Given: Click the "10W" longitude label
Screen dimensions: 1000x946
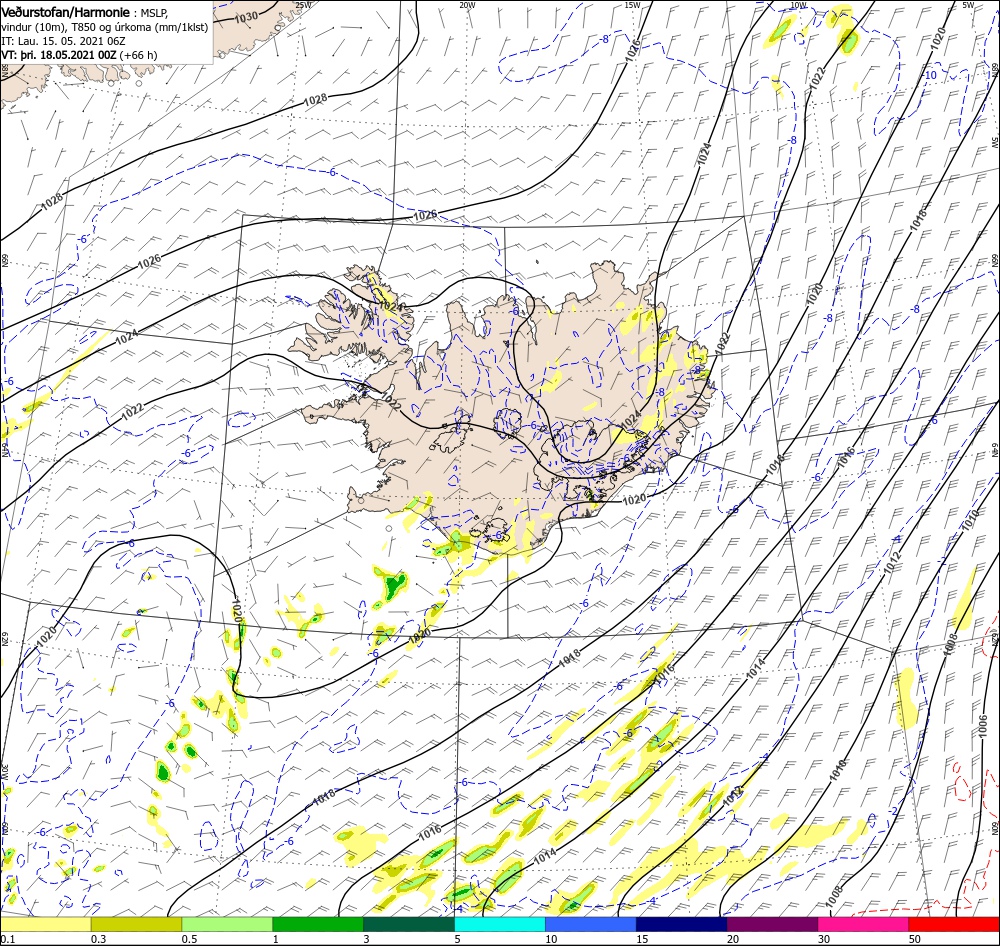Looking at the screenshot, I should click(x=798, y=4).
